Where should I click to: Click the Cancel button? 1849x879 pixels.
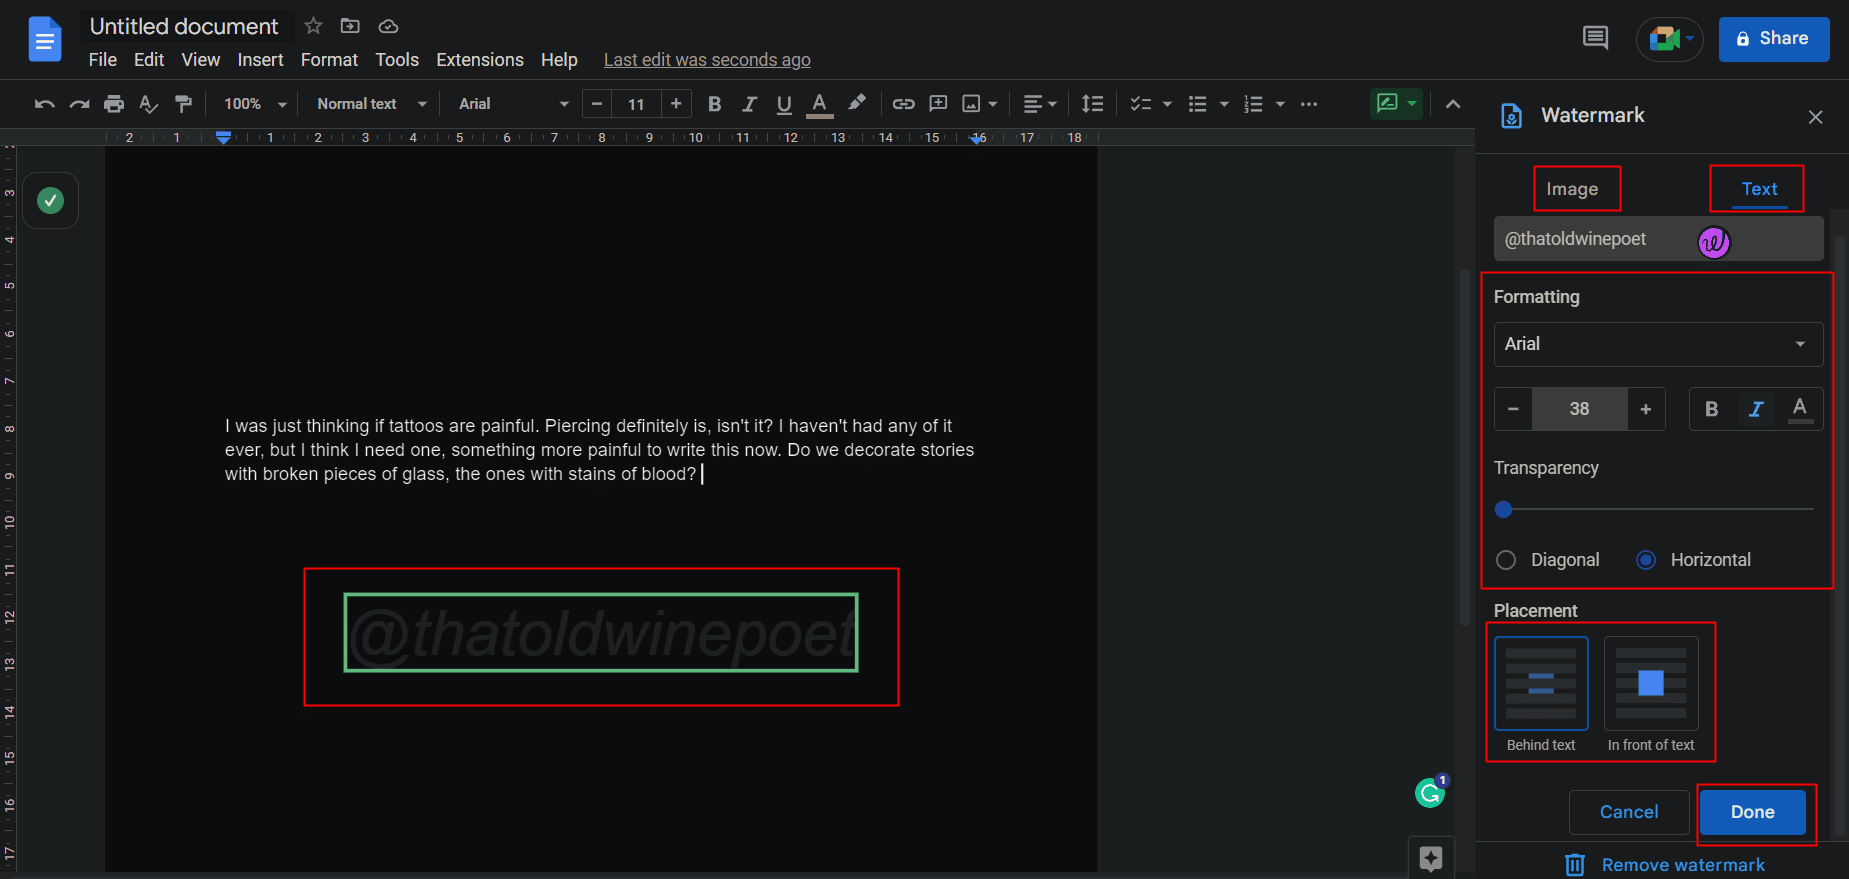tap(1629, 812)
